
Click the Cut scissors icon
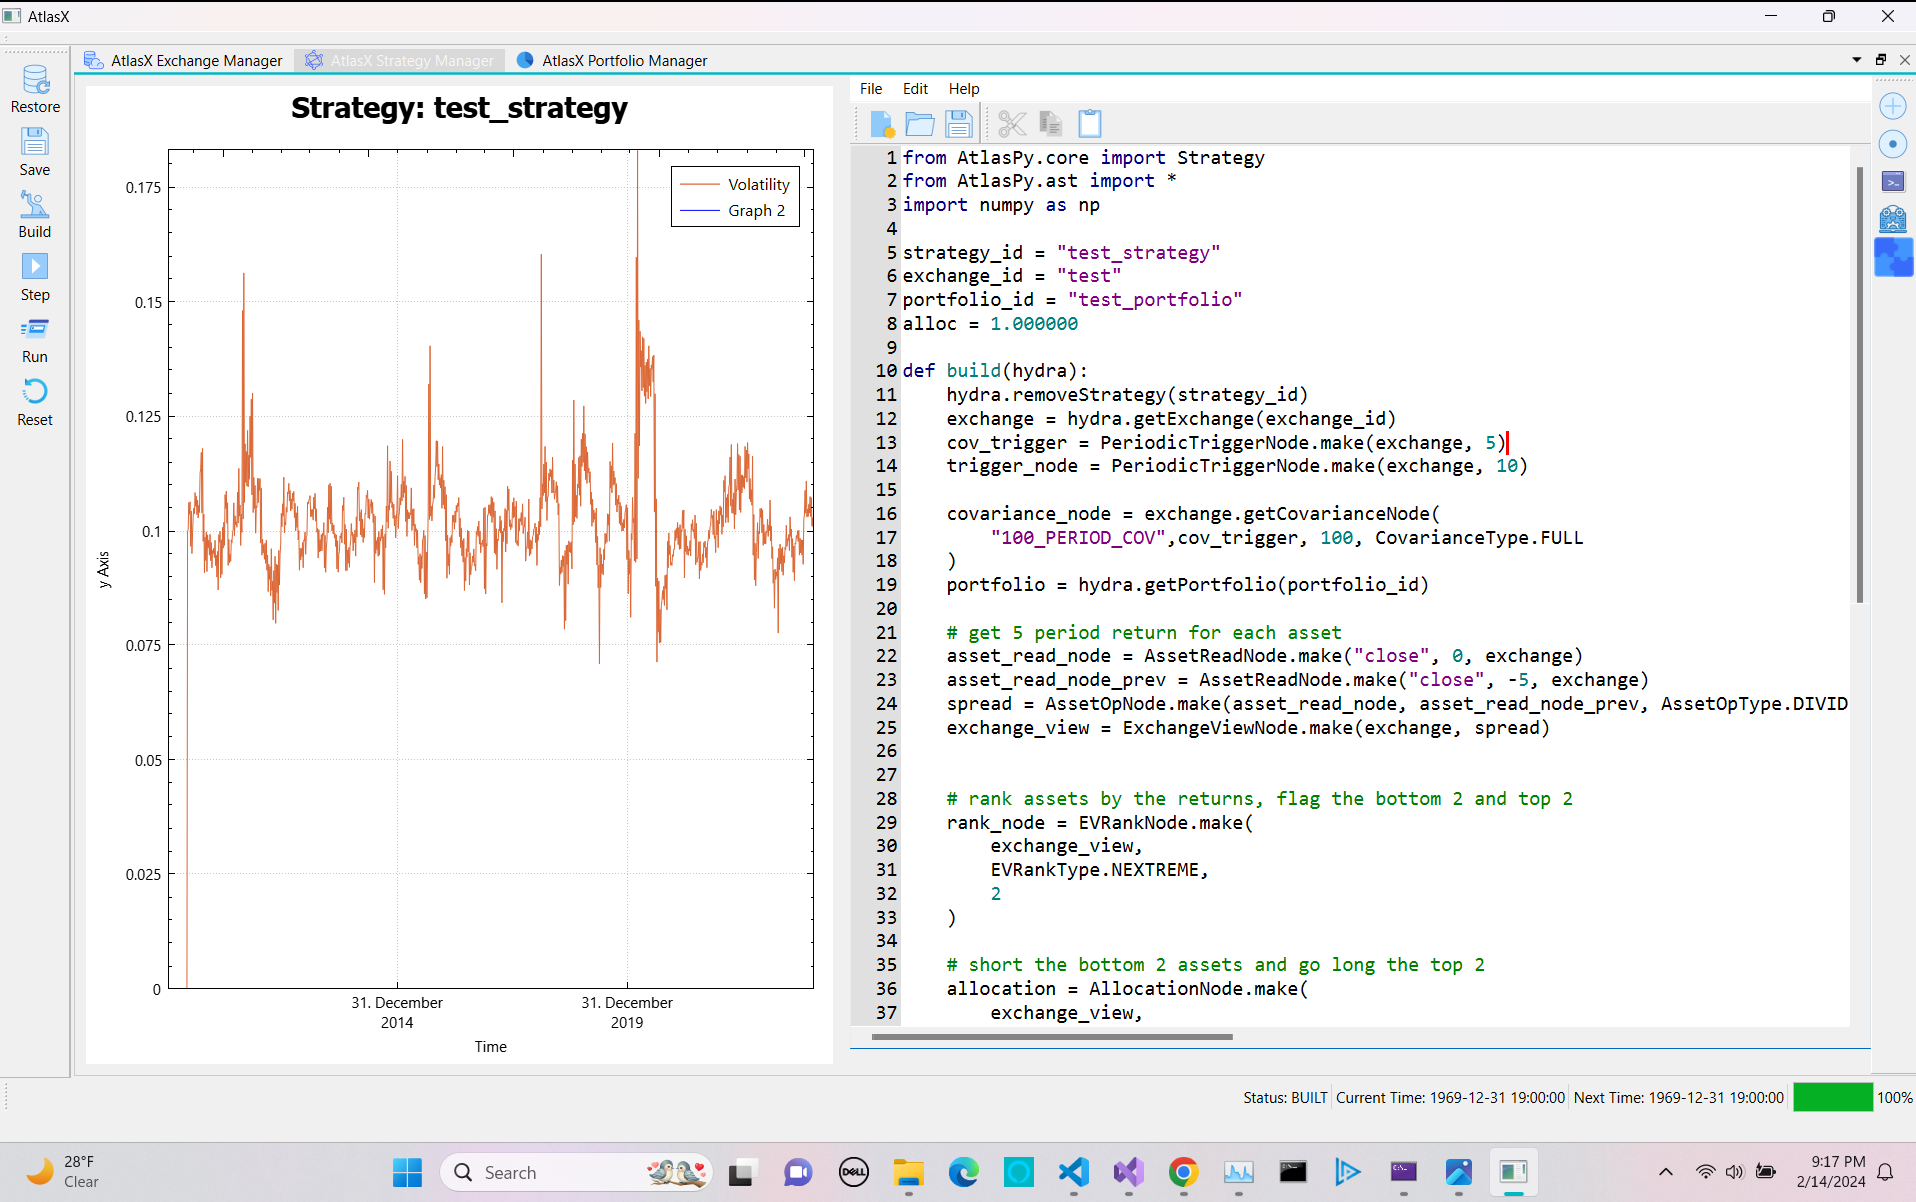1012,124
